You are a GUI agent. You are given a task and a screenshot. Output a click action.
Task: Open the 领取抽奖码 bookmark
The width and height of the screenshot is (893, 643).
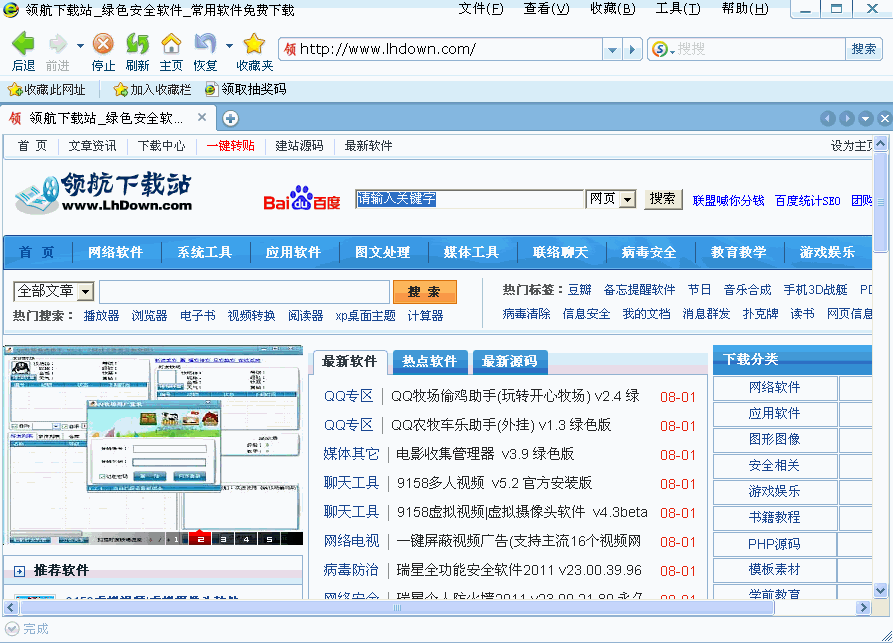coord(245,89)
